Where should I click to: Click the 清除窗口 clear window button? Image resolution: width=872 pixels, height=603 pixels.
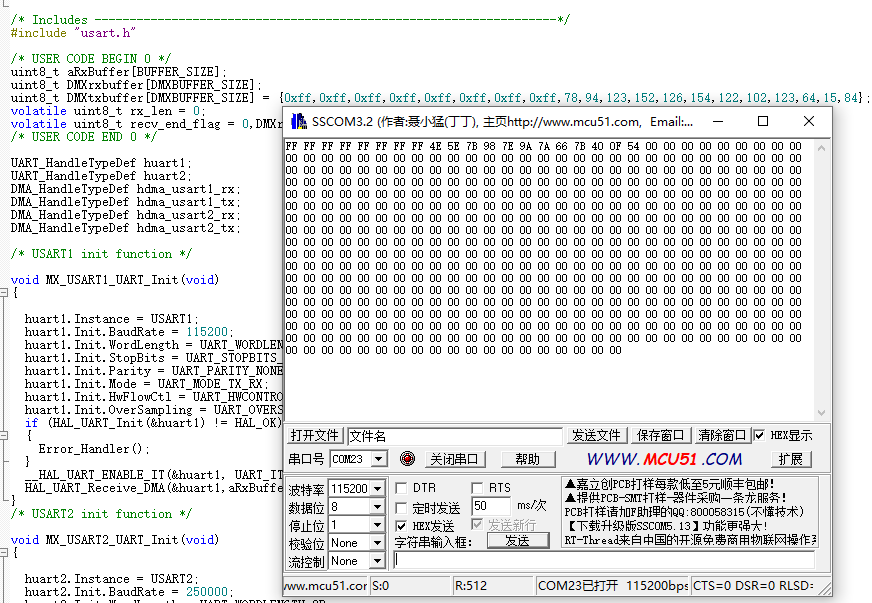click(x=722, y=436)
